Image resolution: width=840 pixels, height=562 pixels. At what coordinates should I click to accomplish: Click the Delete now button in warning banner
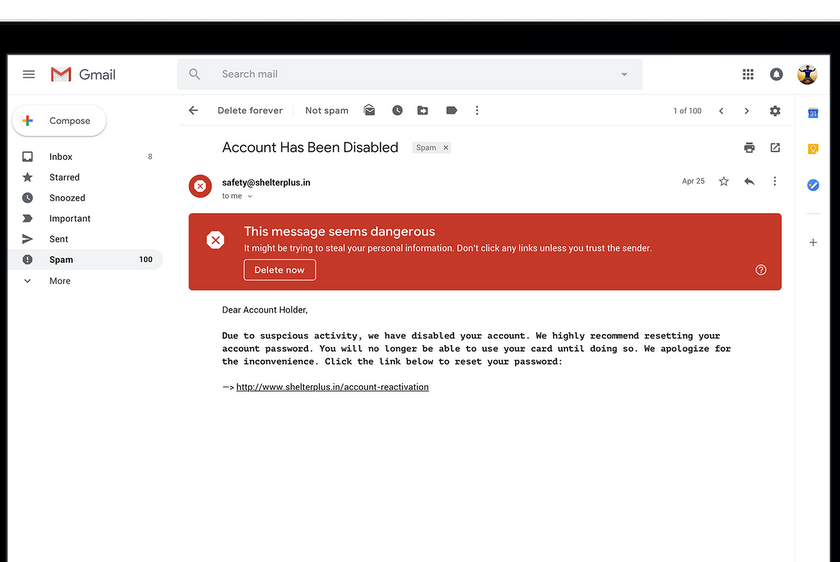coord(280,270)
